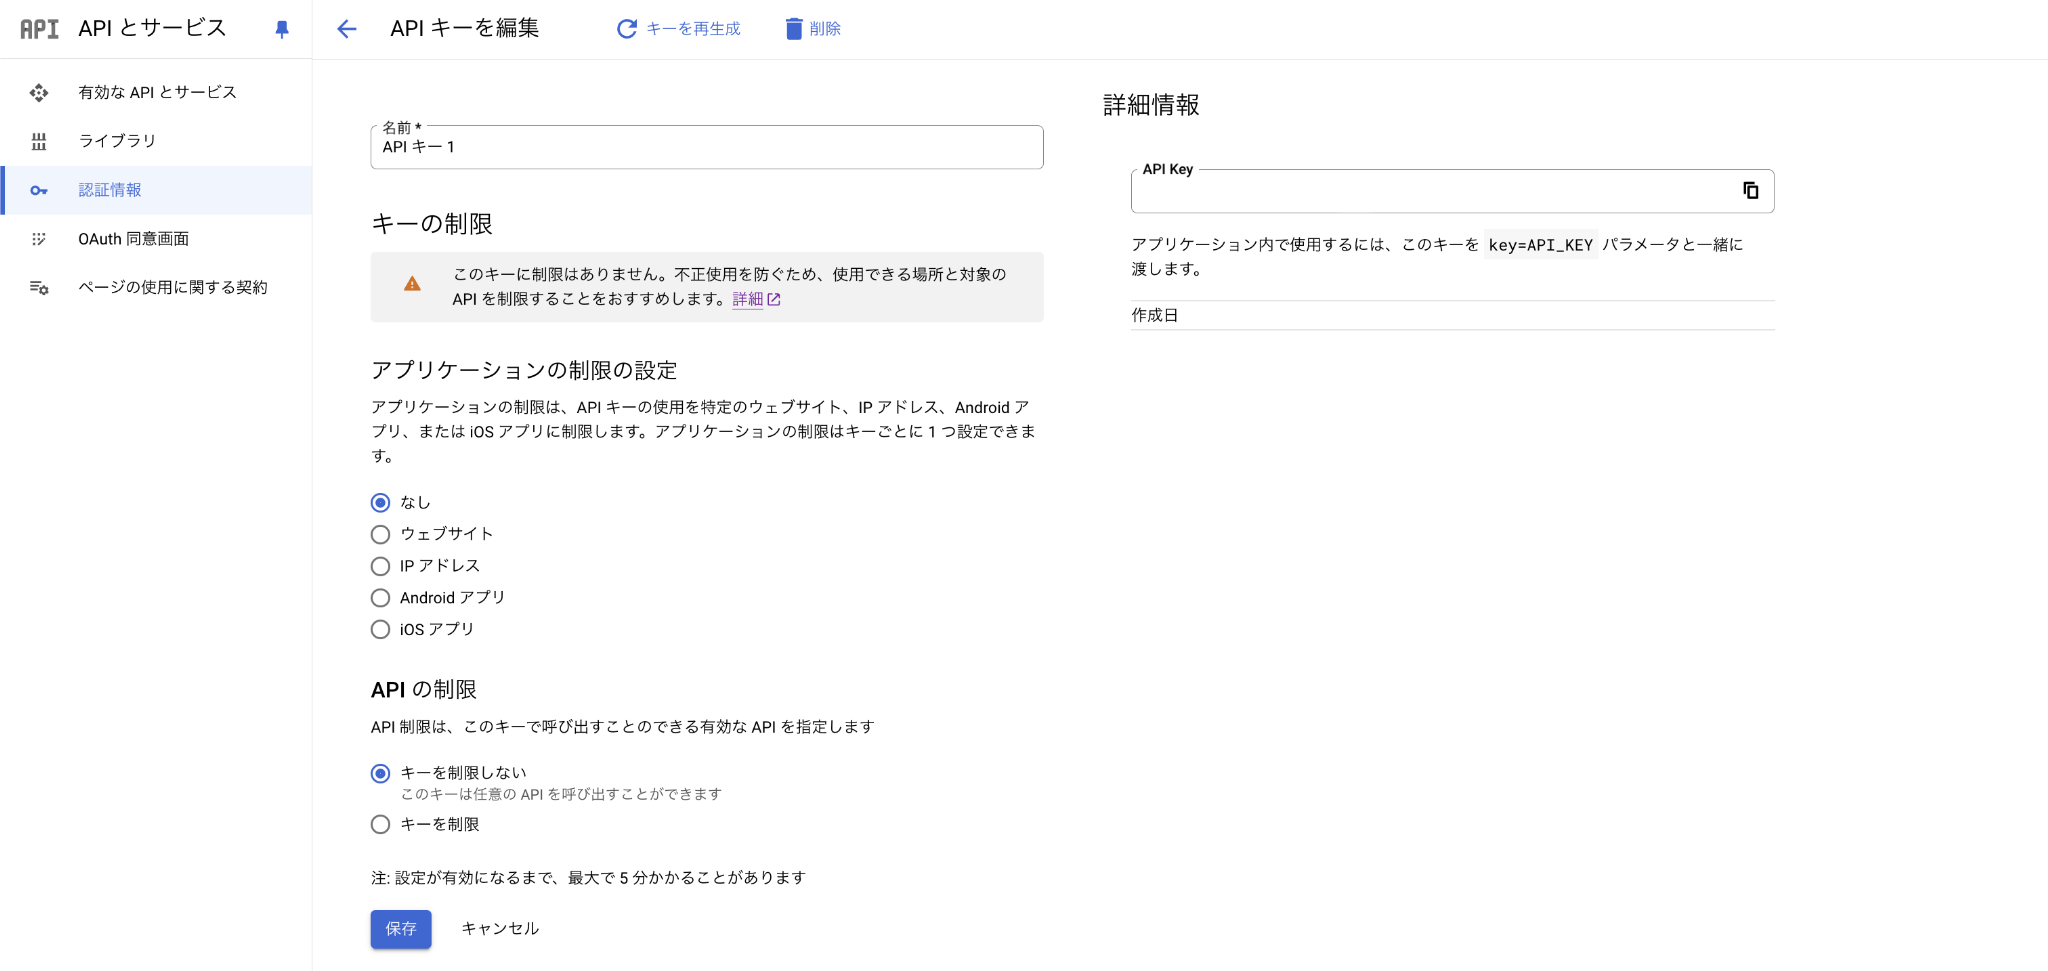The height and width of the screenshot is (971, 2048).
Task: Choose the Android アプリ restriction
Action: tap(380, 598)
